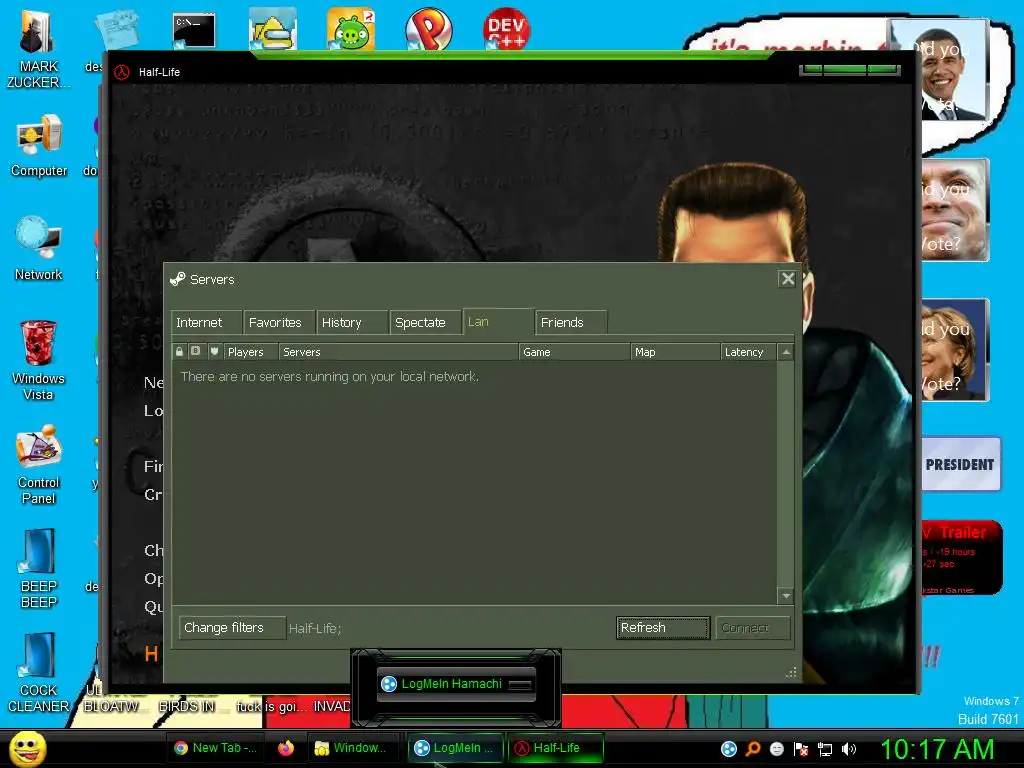
Task: Click the Hamachi tray icon
Action: point(728,749)
